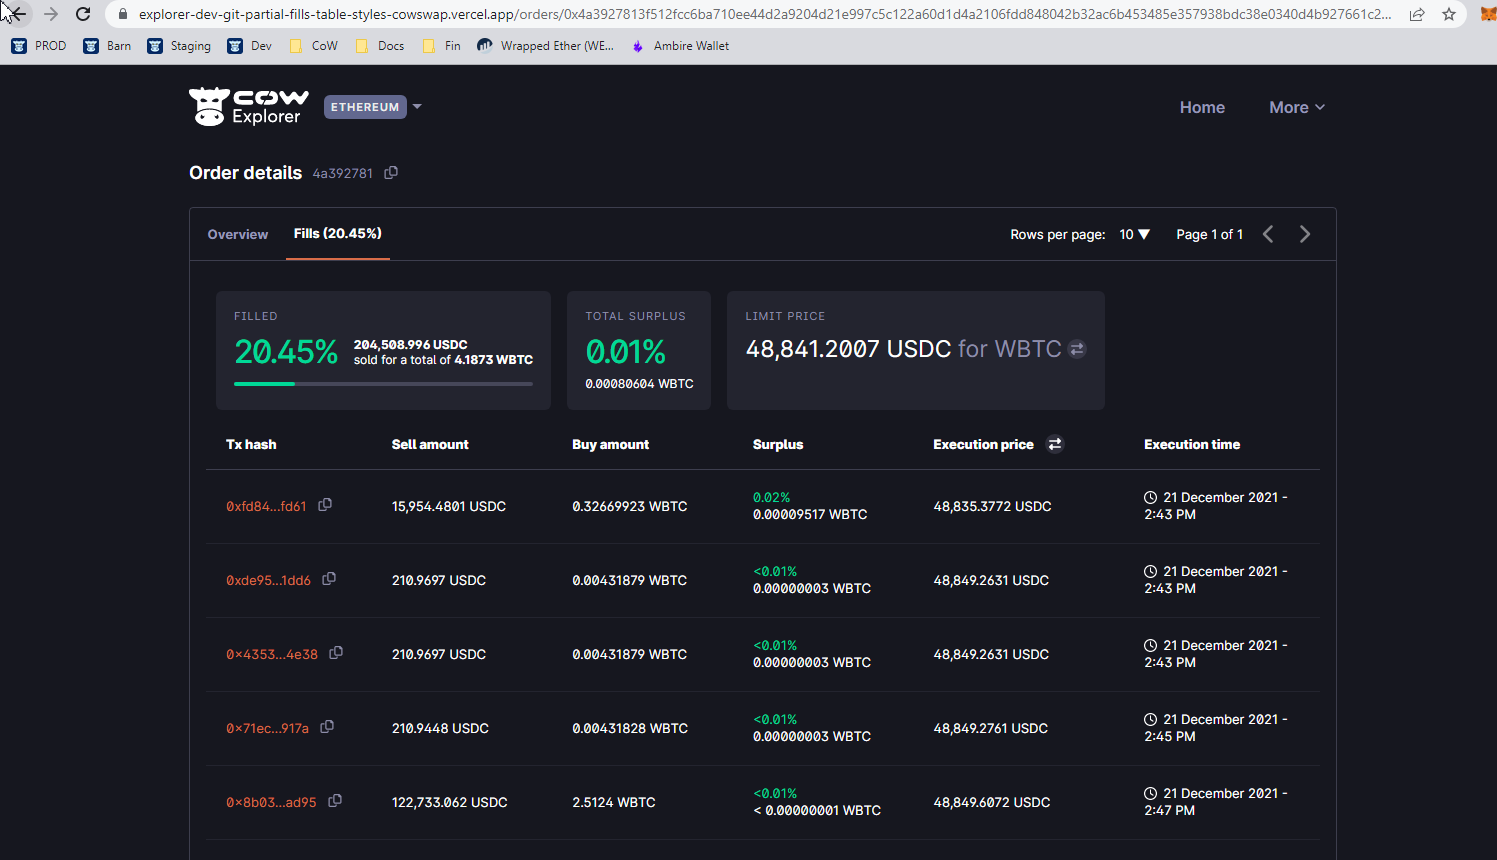
Task: Select the 0.02% surplus value
Action: click(x=771, y=497)
